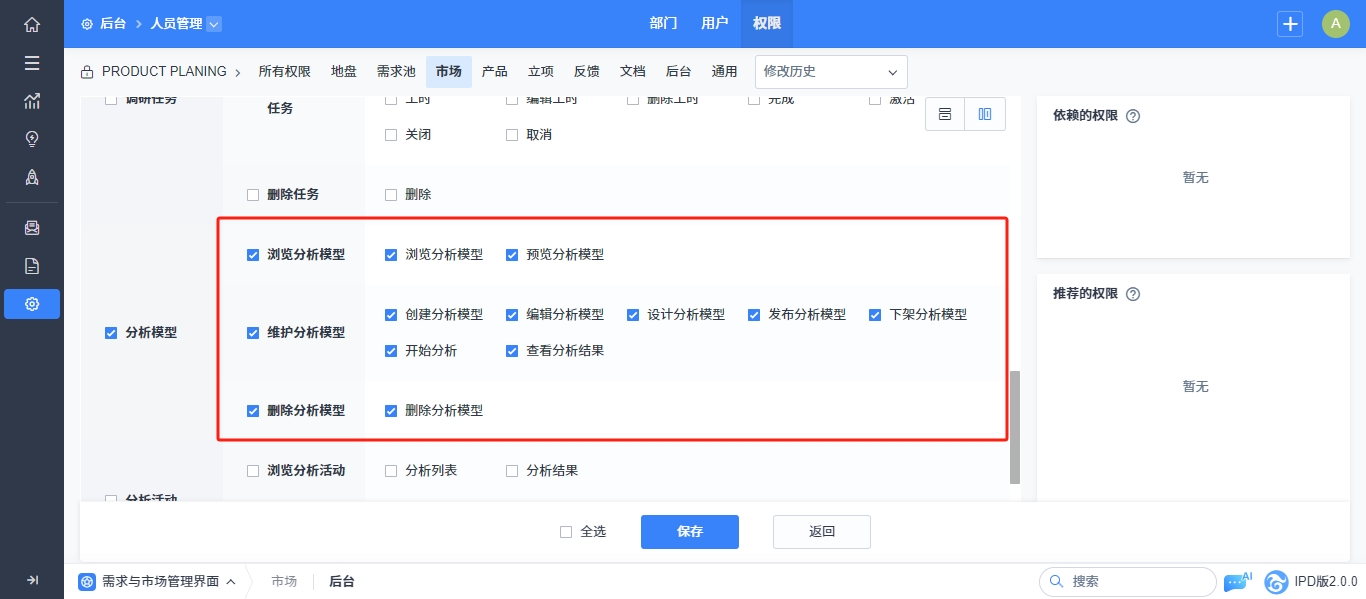This screenshot has width=1366, height=599.
Task: Click the chart statistics icon in sidebar
Action: [32, 101]
